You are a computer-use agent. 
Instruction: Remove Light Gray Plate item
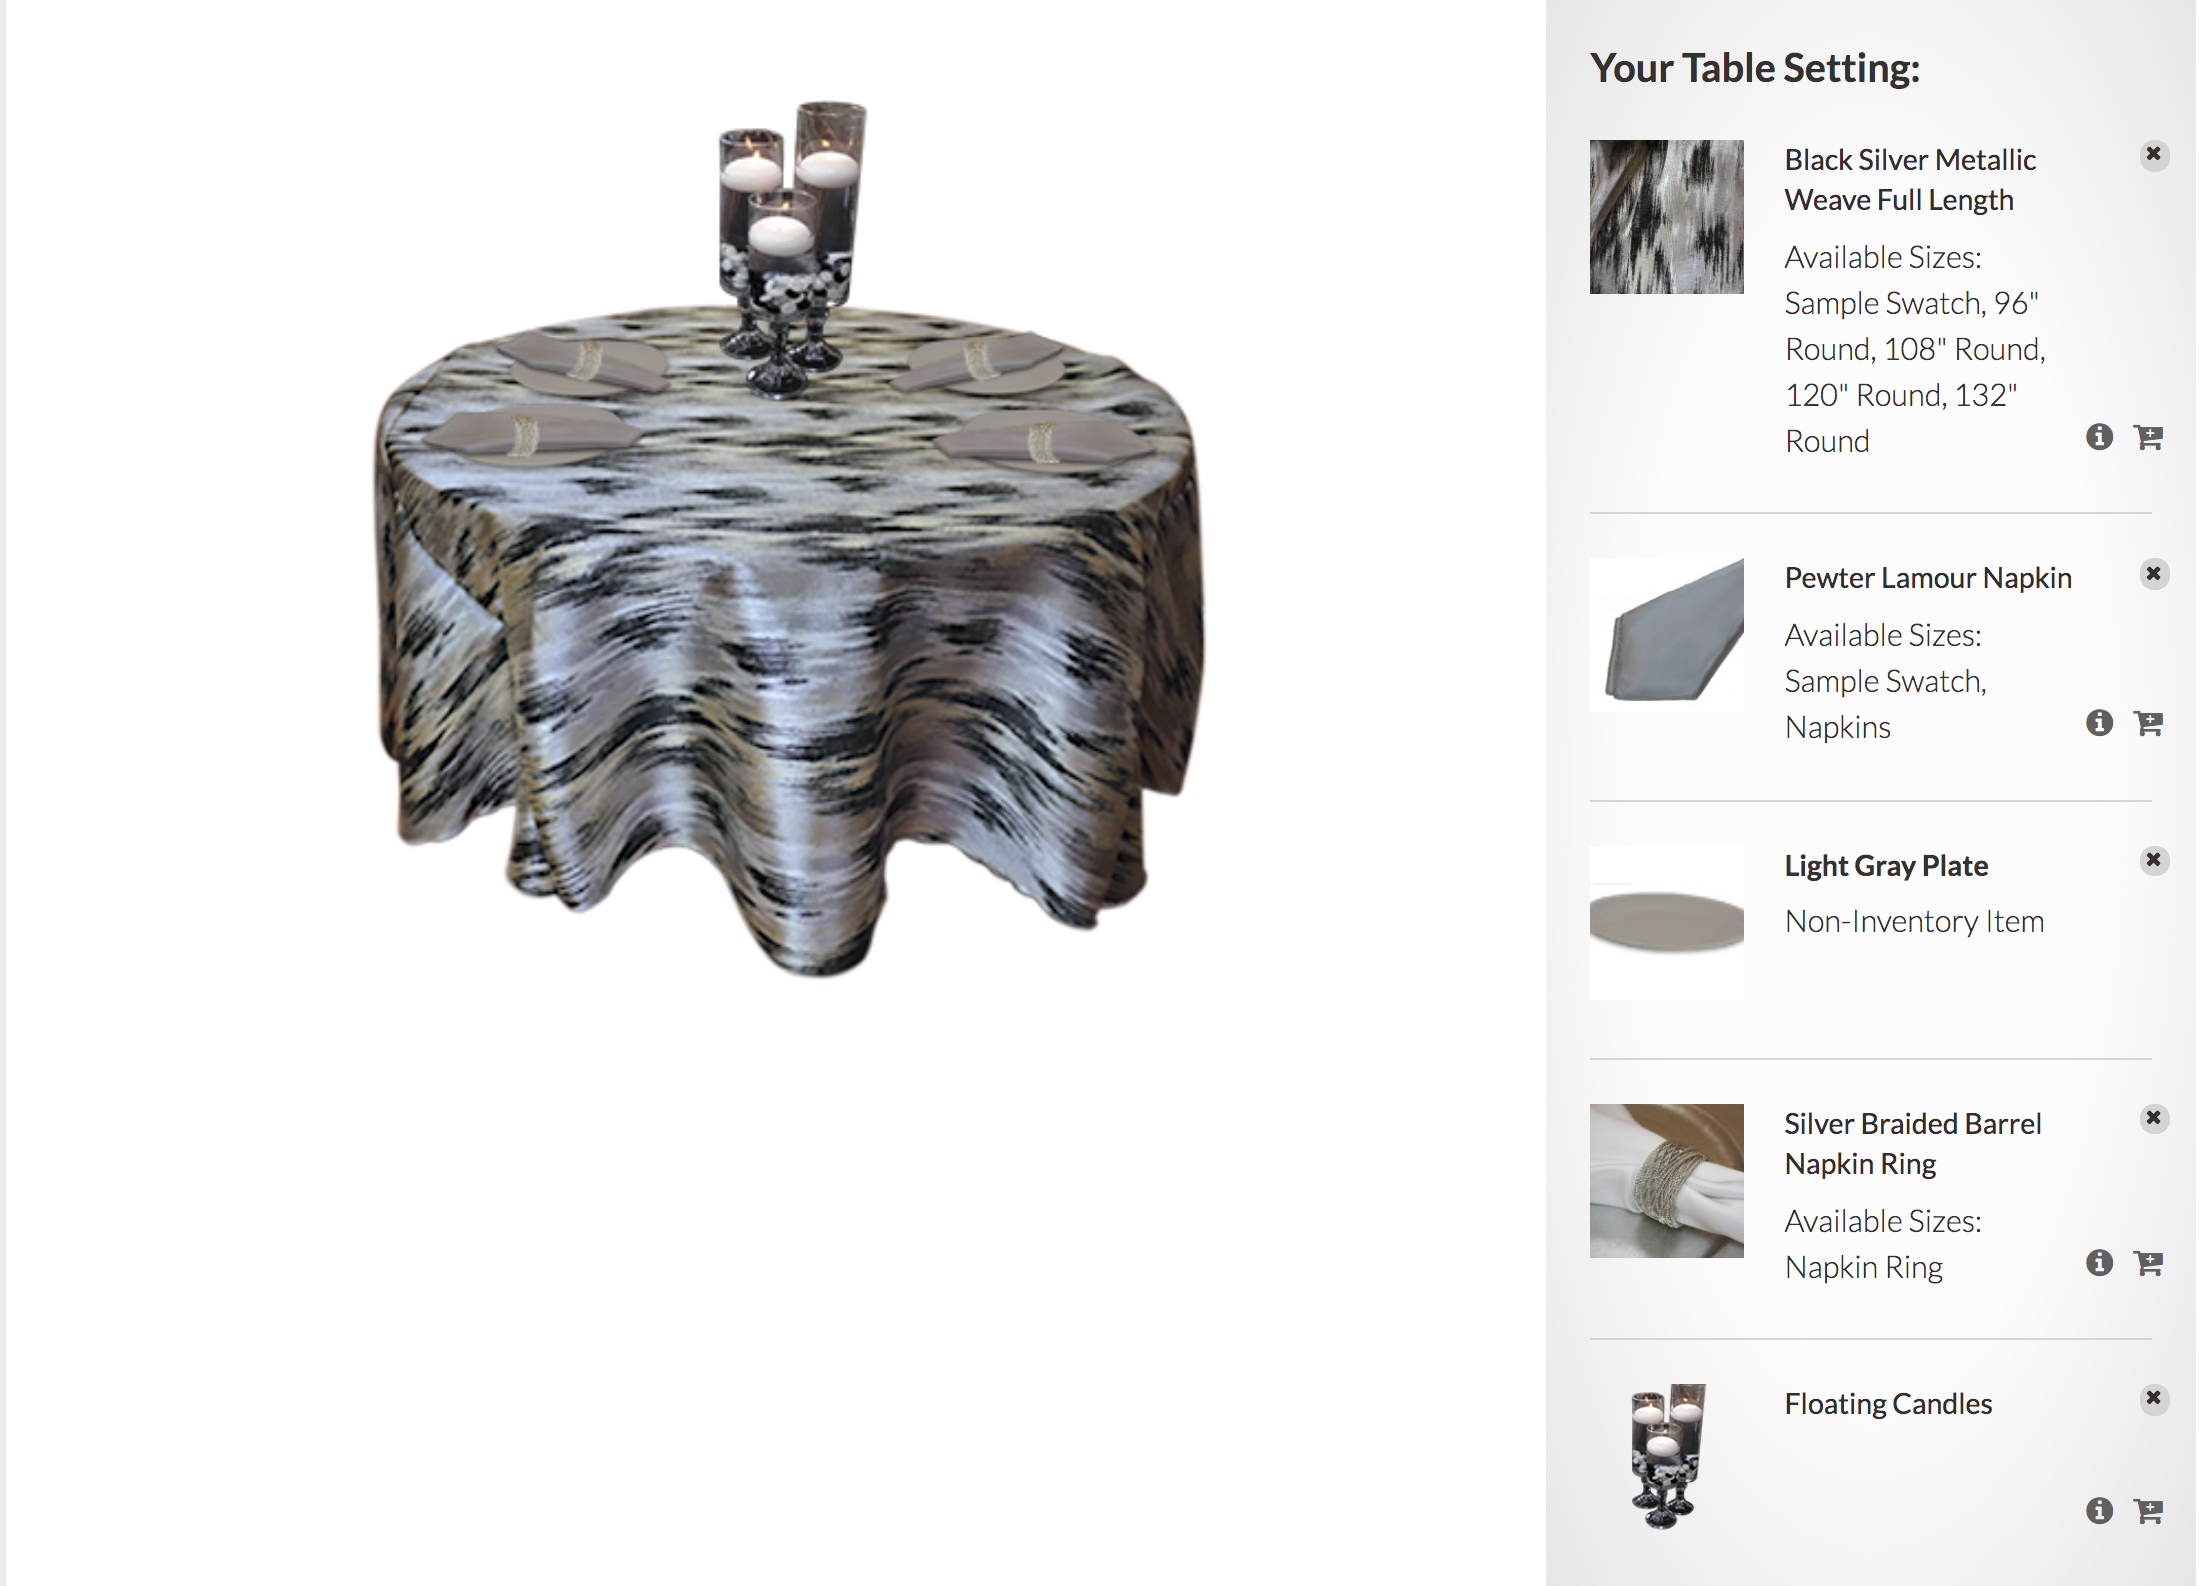point(2154,860)
